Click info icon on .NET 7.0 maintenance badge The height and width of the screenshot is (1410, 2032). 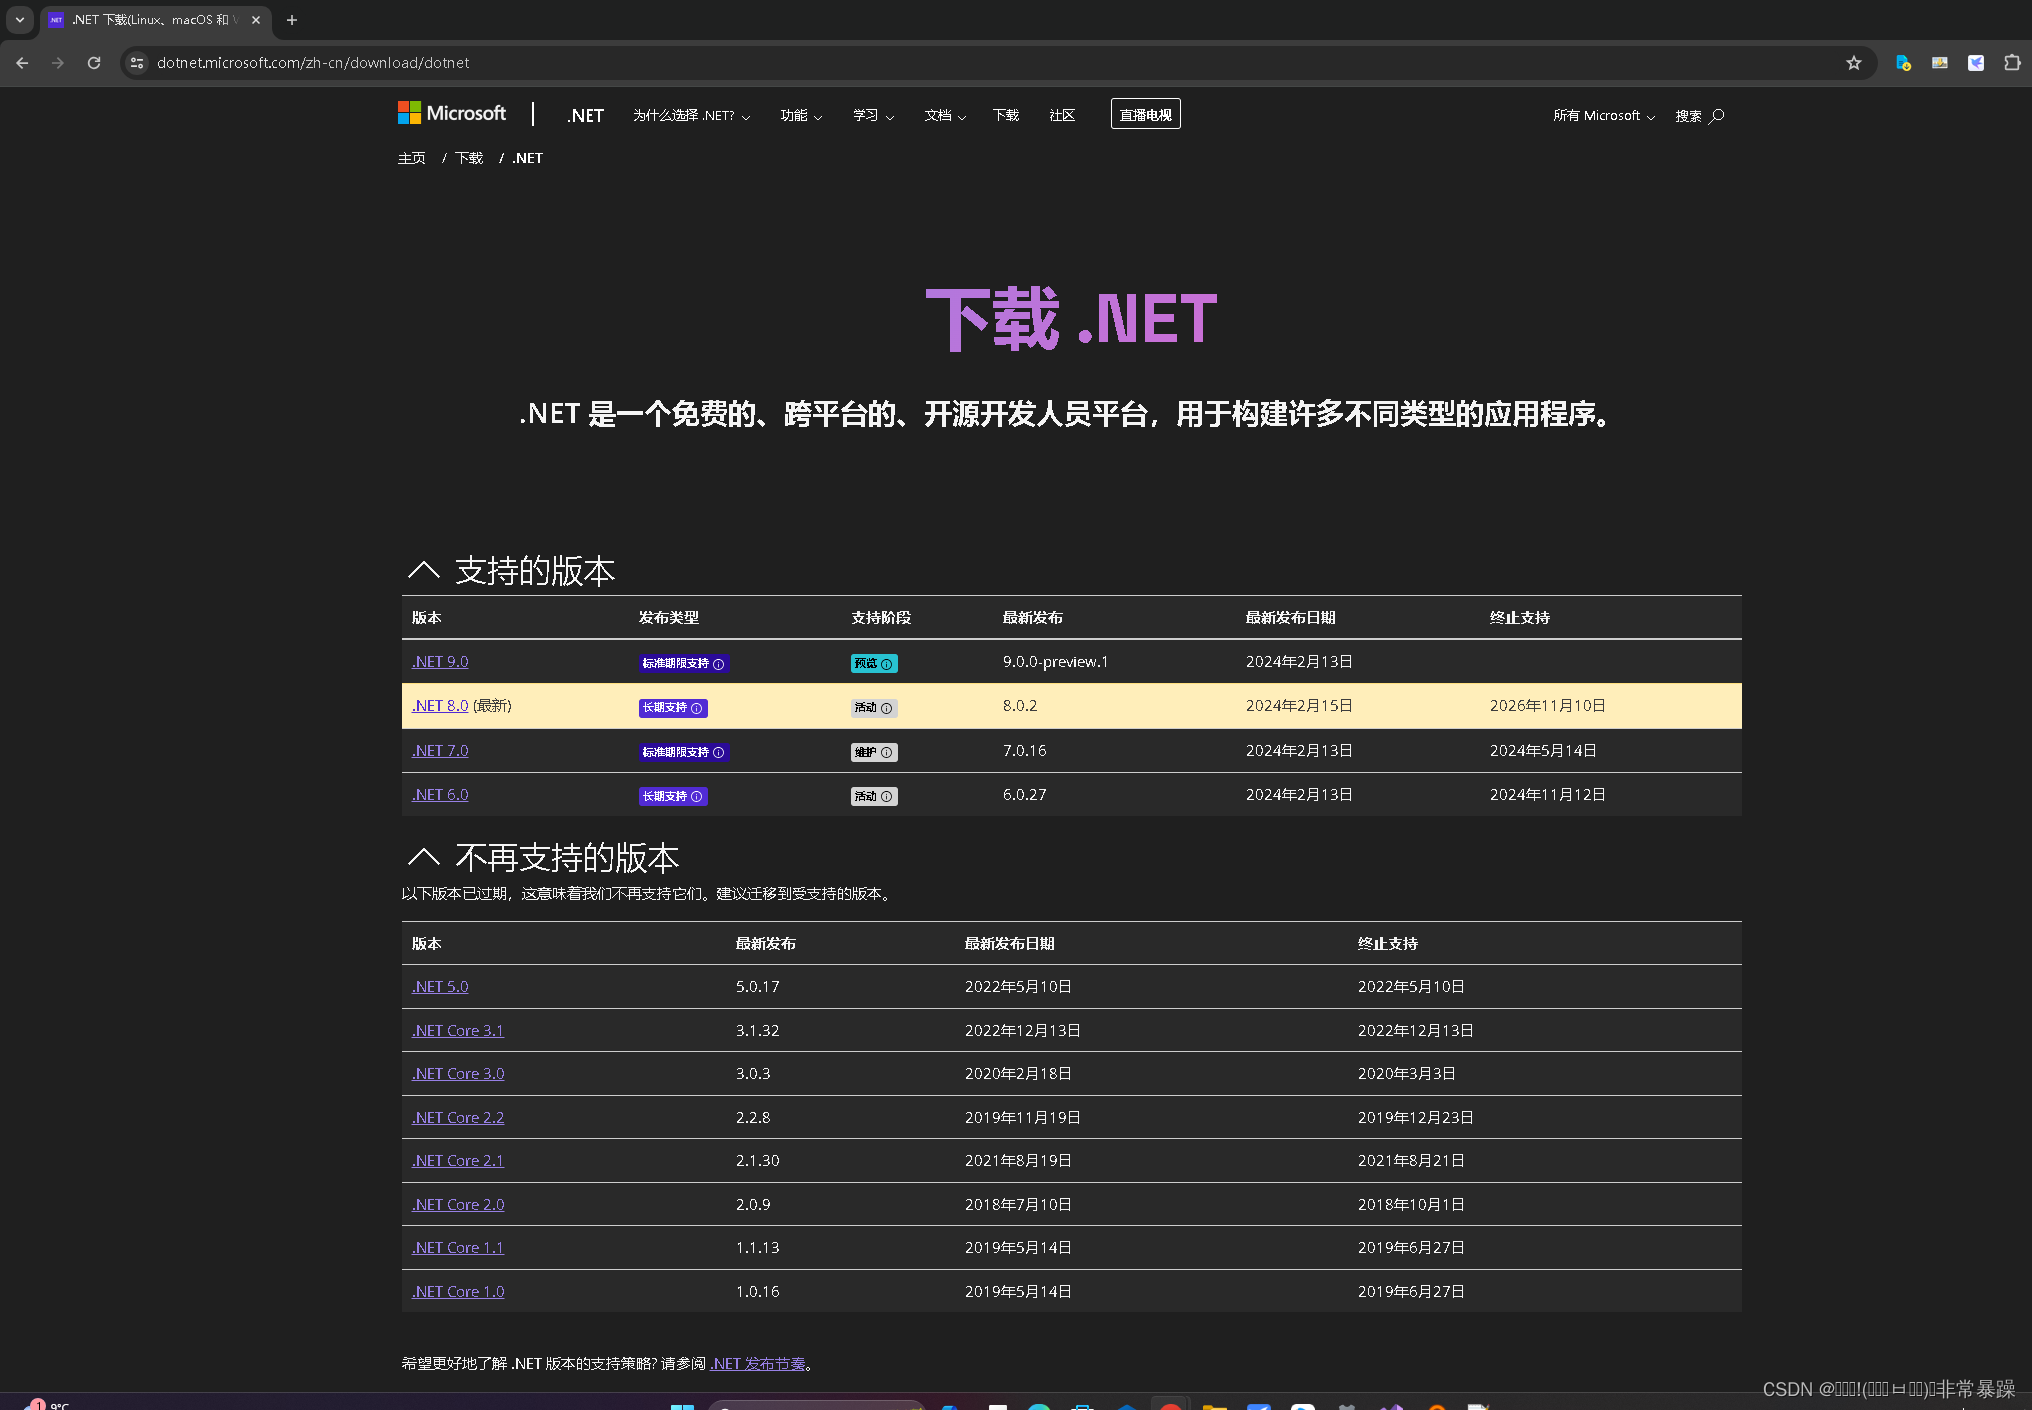(887, 753)
